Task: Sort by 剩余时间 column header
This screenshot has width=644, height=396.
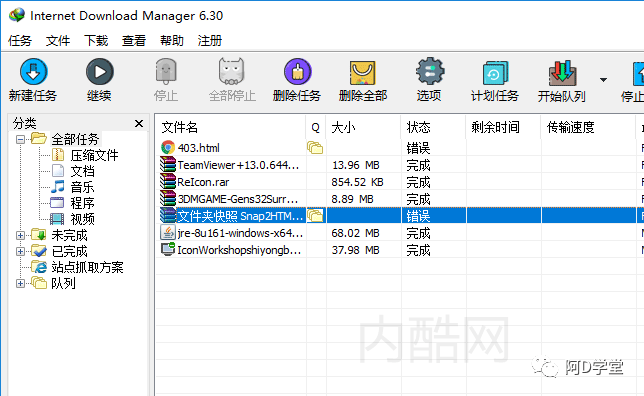Action: pyautogui.click(x=503, y=127)
